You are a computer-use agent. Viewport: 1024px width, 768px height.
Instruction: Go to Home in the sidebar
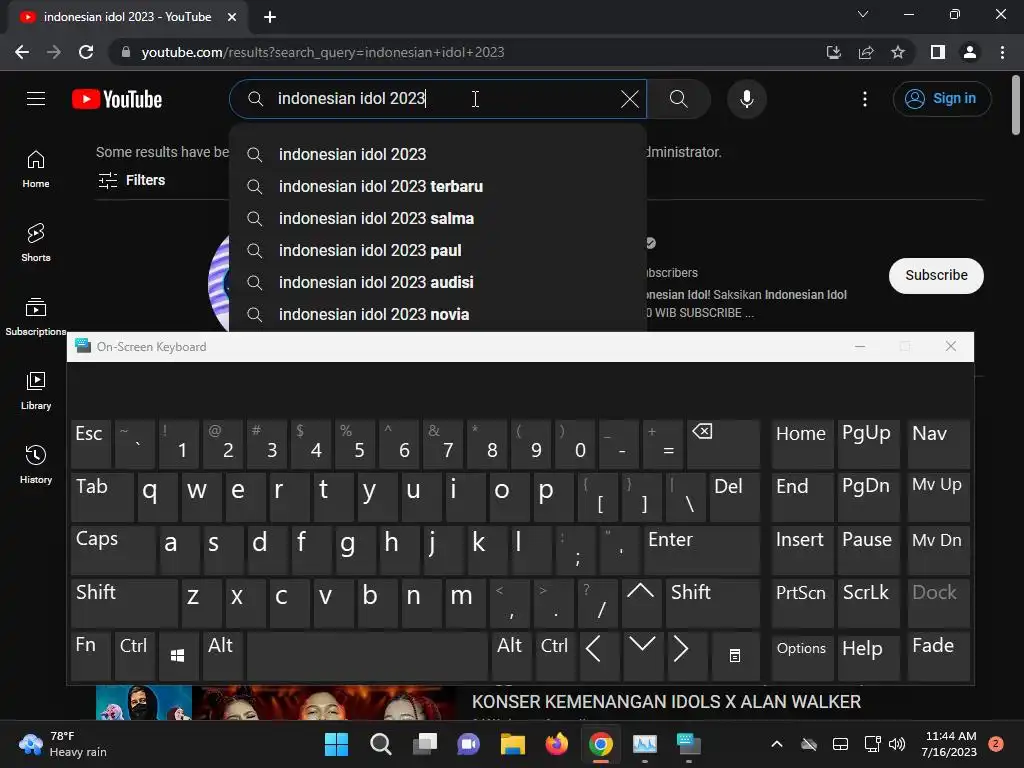pos(36,169)
